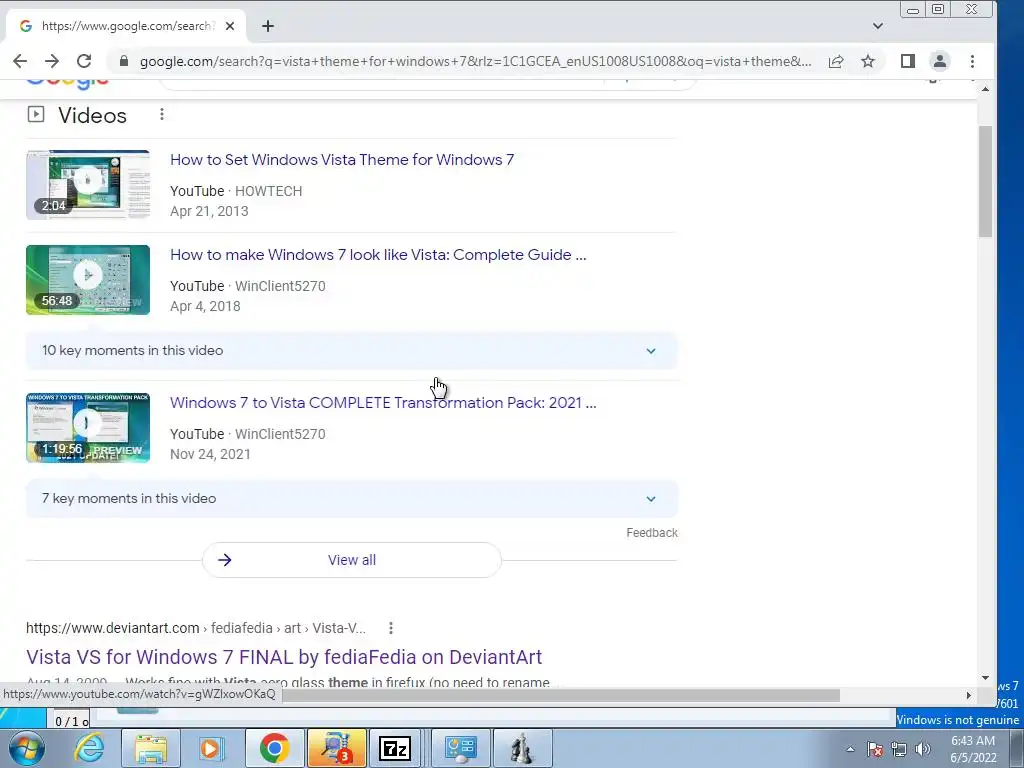1024x768 pixels.
Task: Open the Windows Start button
Action: (25, 748)
